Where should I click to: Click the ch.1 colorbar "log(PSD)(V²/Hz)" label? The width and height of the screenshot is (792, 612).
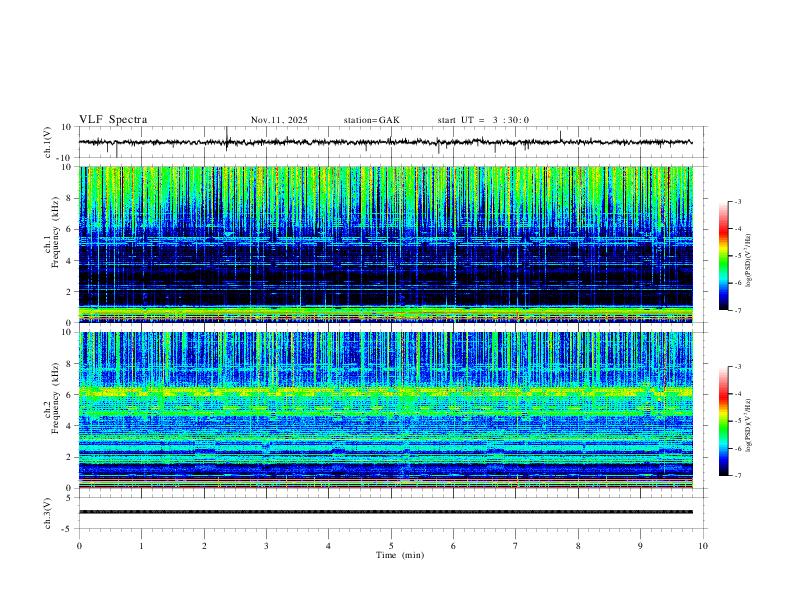coord(749,260)
